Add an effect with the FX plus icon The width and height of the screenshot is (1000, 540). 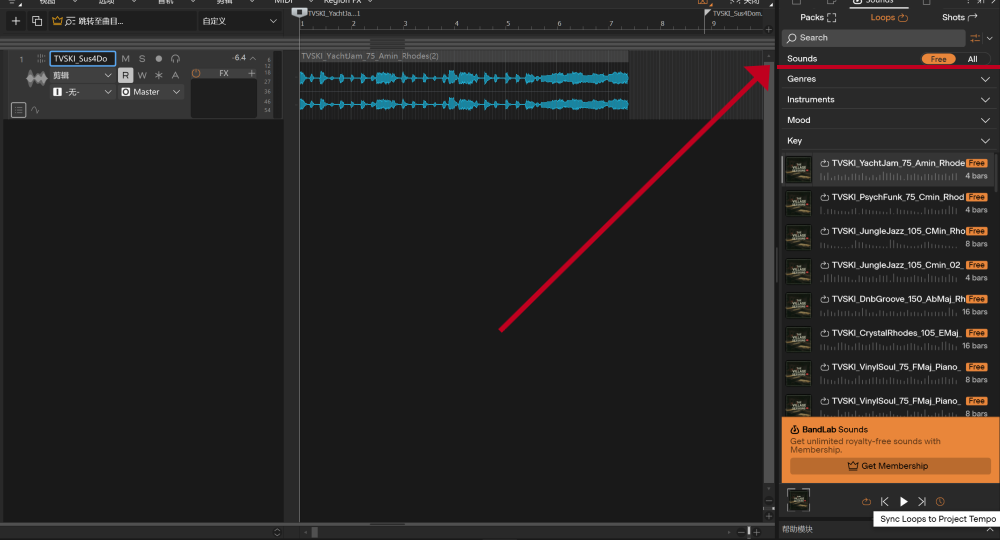click(x=252, y=74)
